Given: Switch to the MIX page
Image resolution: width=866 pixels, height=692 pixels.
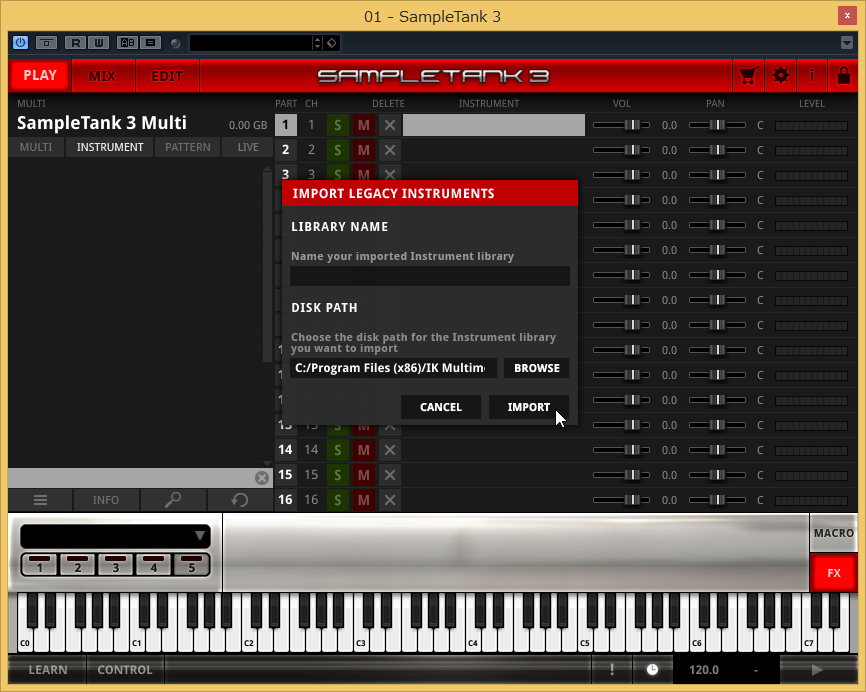Looking at the screenshot, I should pos(102,76).
